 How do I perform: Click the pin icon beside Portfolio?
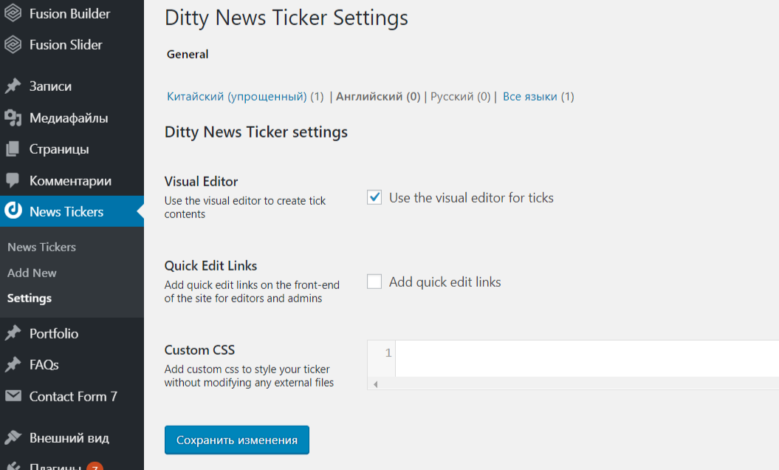(x=13, y=333)
